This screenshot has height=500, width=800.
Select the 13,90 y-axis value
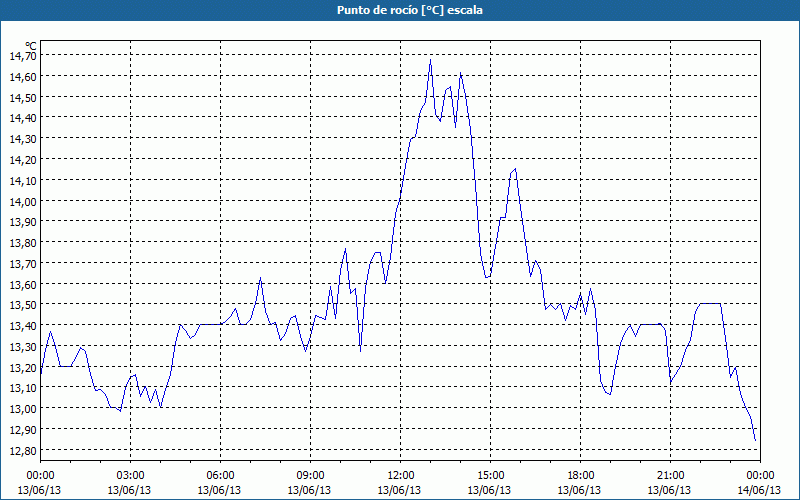(23, 222)
